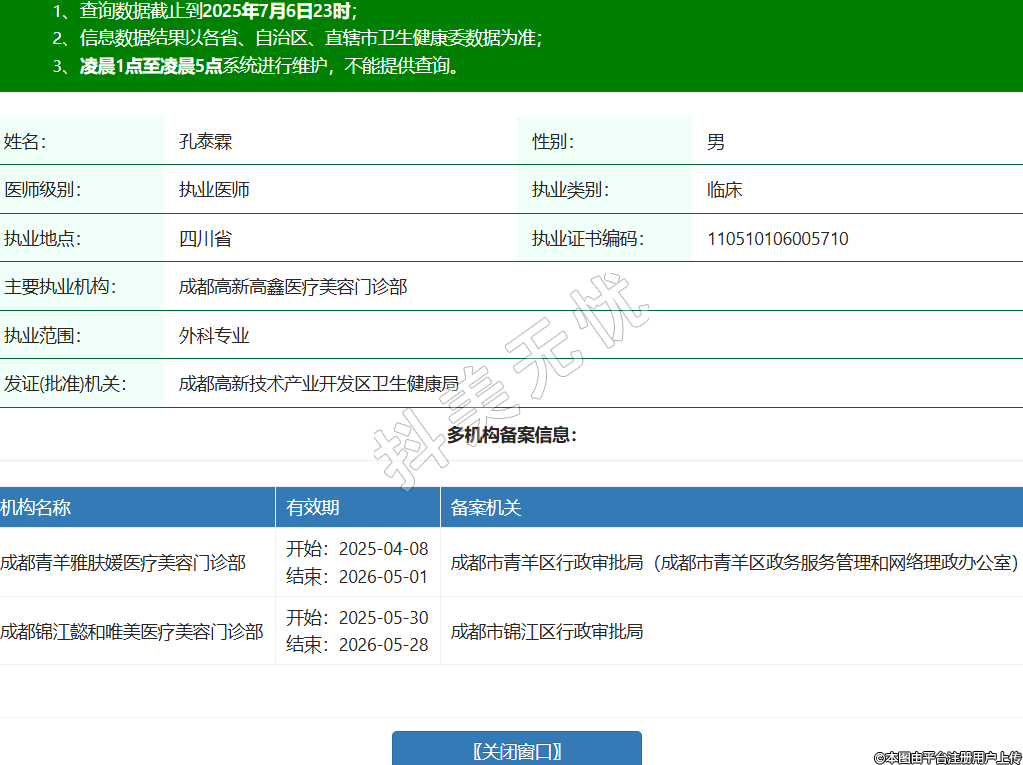Select the 成都市锦江区行政审批局 cell
This screenshot has width=1023, height=765.
546,631
